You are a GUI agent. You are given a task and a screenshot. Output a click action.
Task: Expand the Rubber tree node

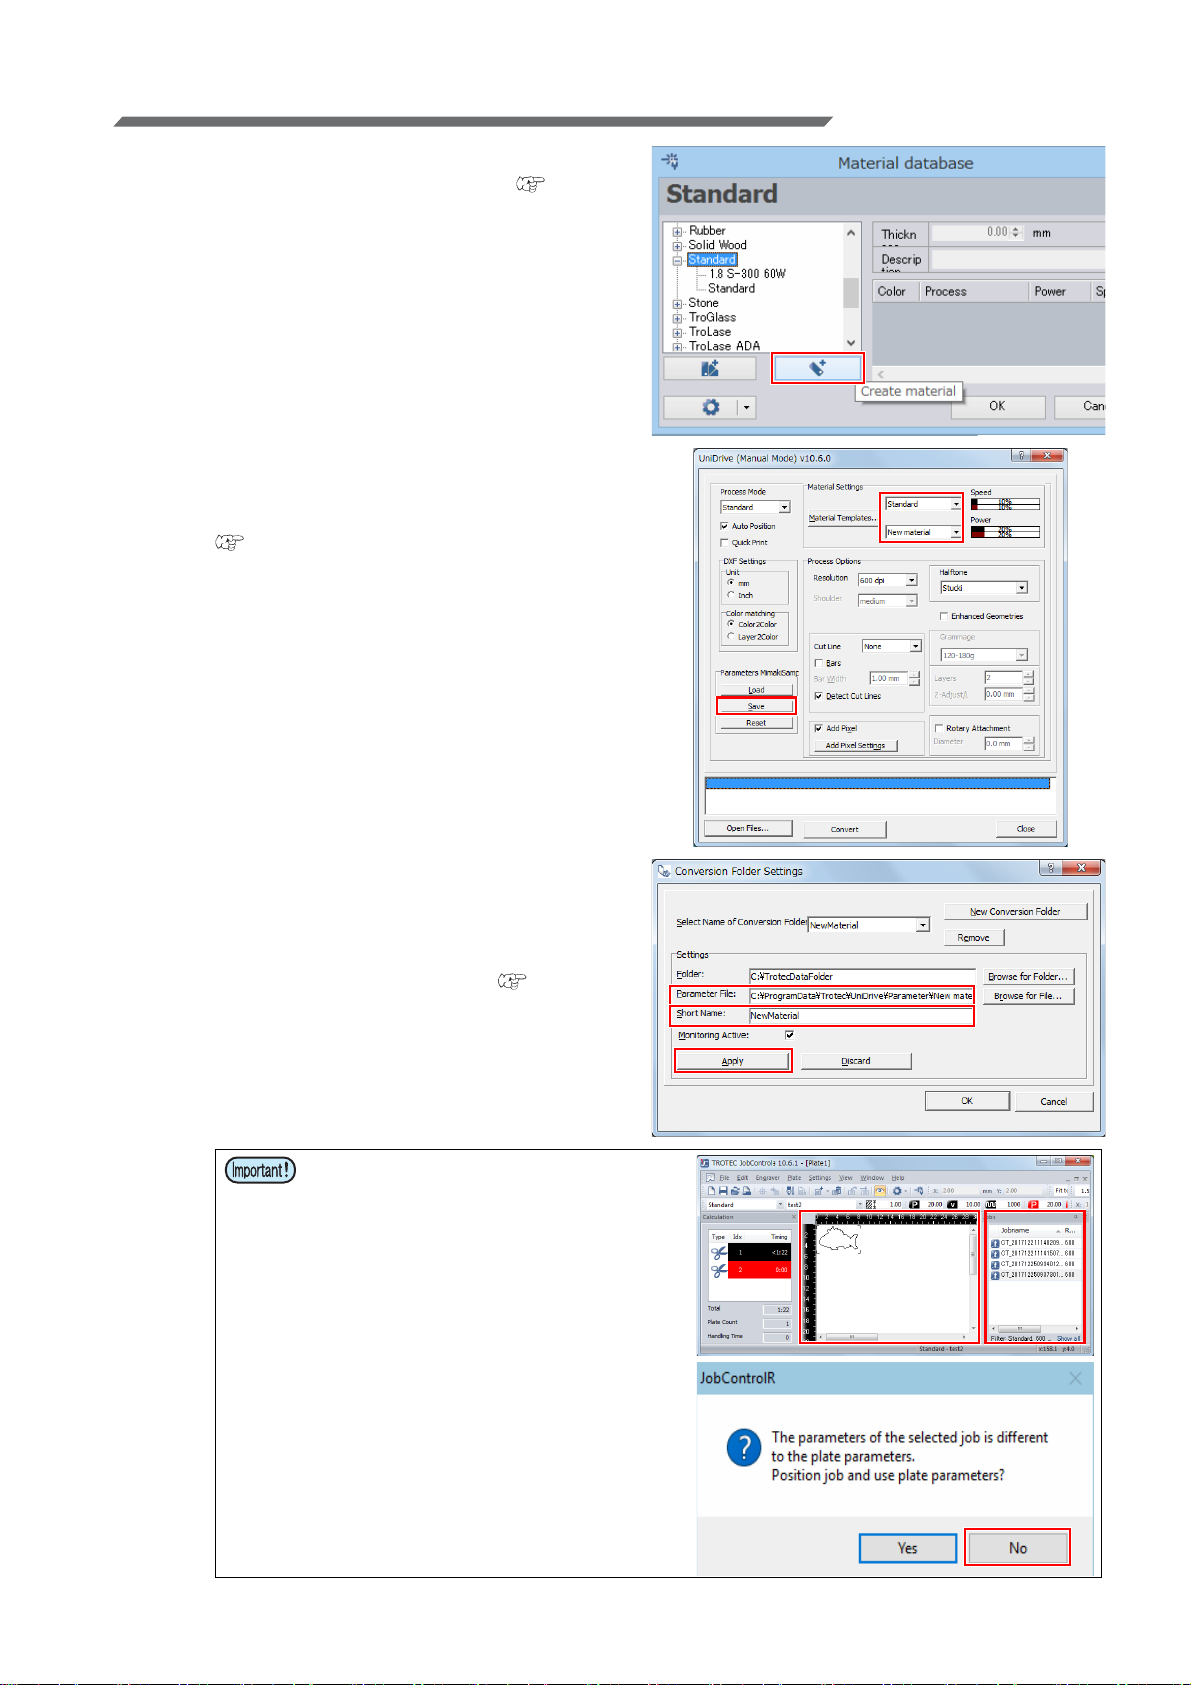pyautogui.click(x=677, y=231)
